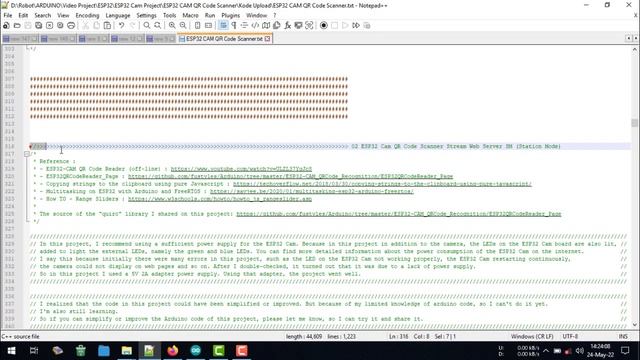This screenshot has height=360, width=640.
Task: Open the ESP32QRCodeReader_Page GitHub link on line 320
Action: coord(290,176)
